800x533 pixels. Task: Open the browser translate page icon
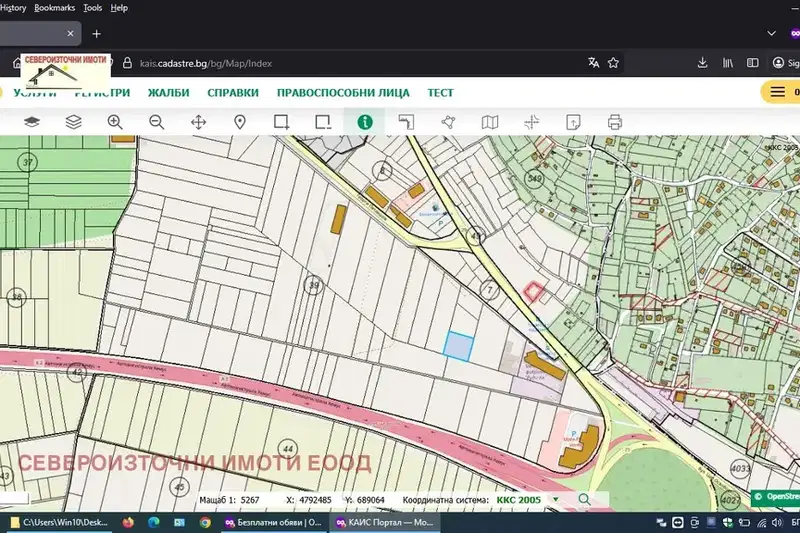point(593,63)
